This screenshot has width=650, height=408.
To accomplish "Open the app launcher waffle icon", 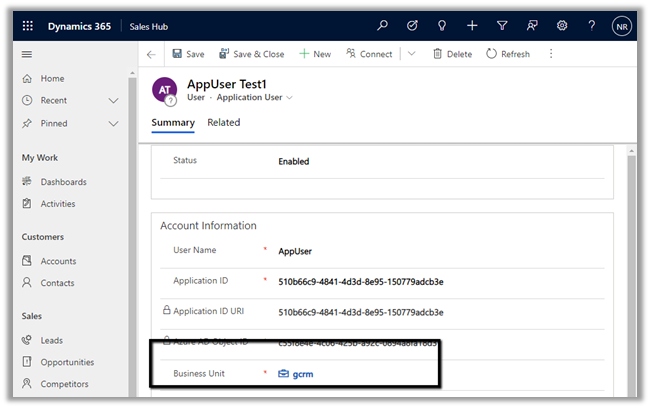I will [x=27, y=26].
